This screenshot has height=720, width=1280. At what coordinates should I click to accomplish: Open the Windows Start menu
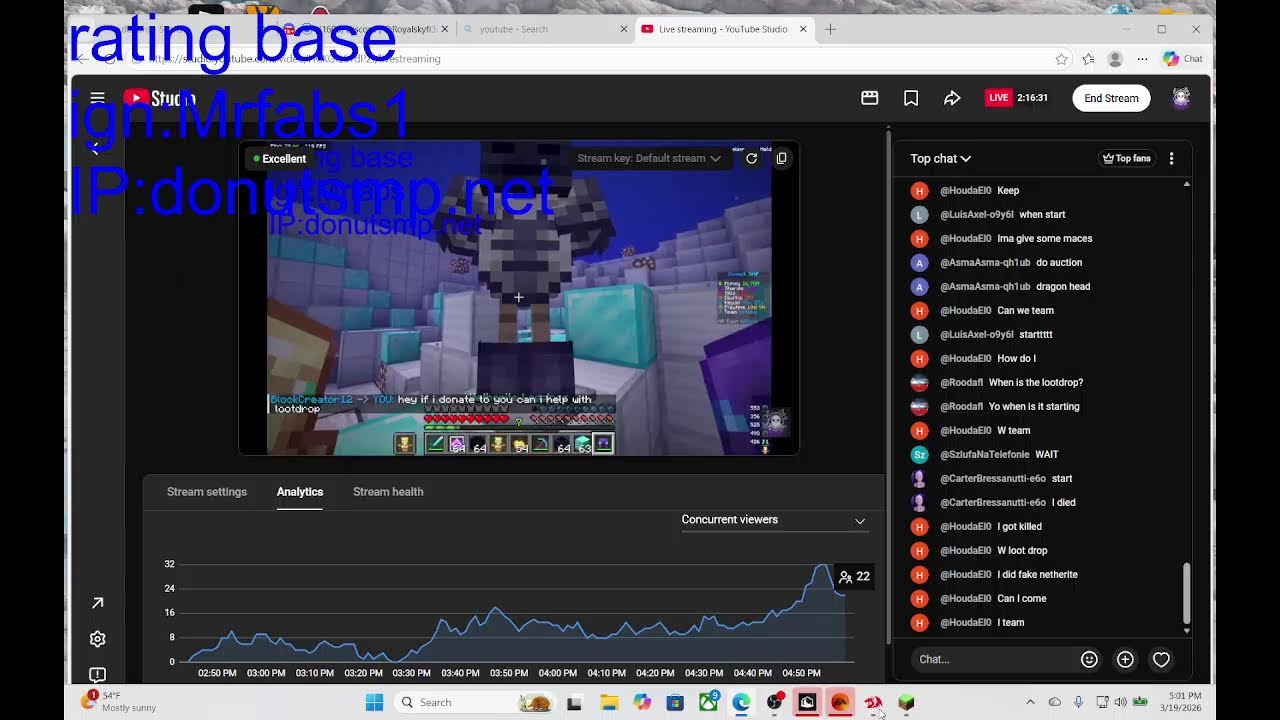click(374, 702)
